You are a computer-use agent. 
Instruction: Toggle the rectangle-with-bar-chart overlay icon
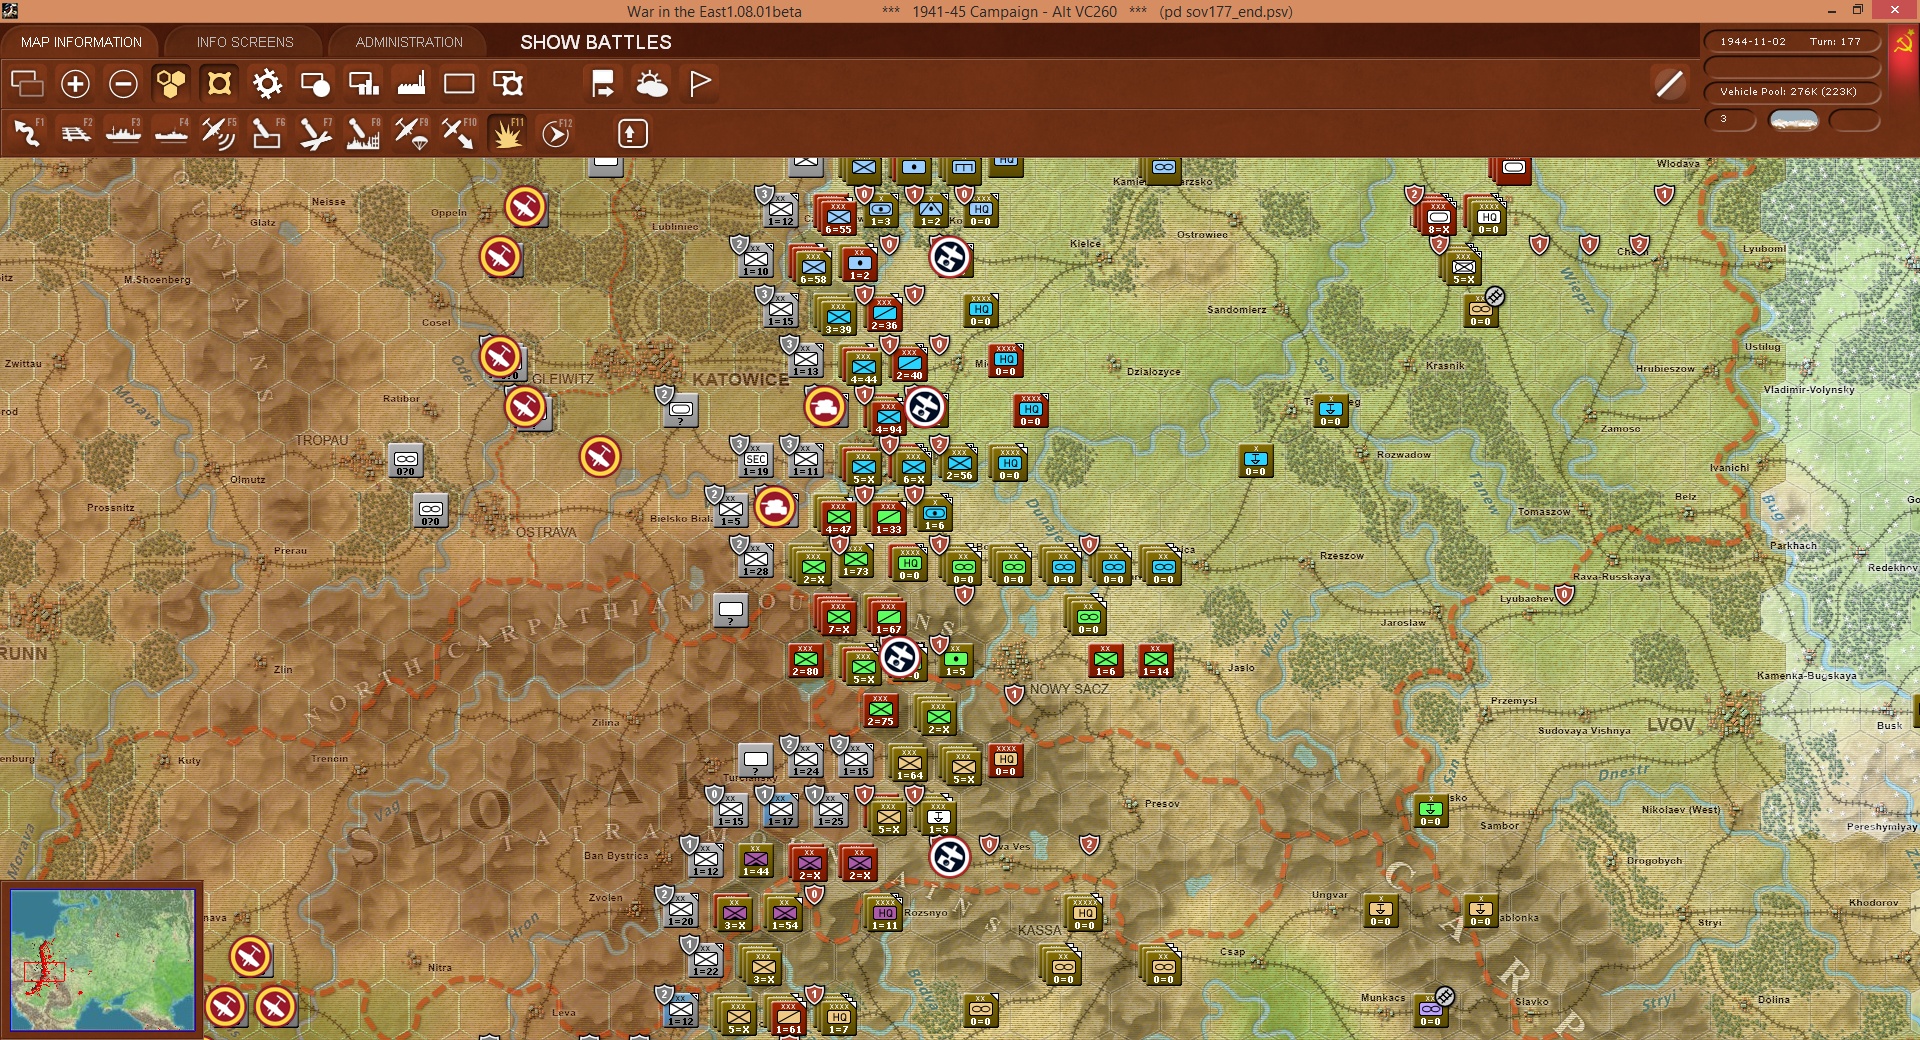(x=363, y=84)
